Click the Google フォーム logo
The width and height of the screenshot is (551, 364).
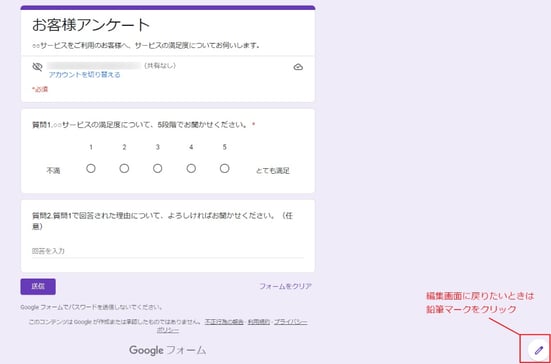168,350
